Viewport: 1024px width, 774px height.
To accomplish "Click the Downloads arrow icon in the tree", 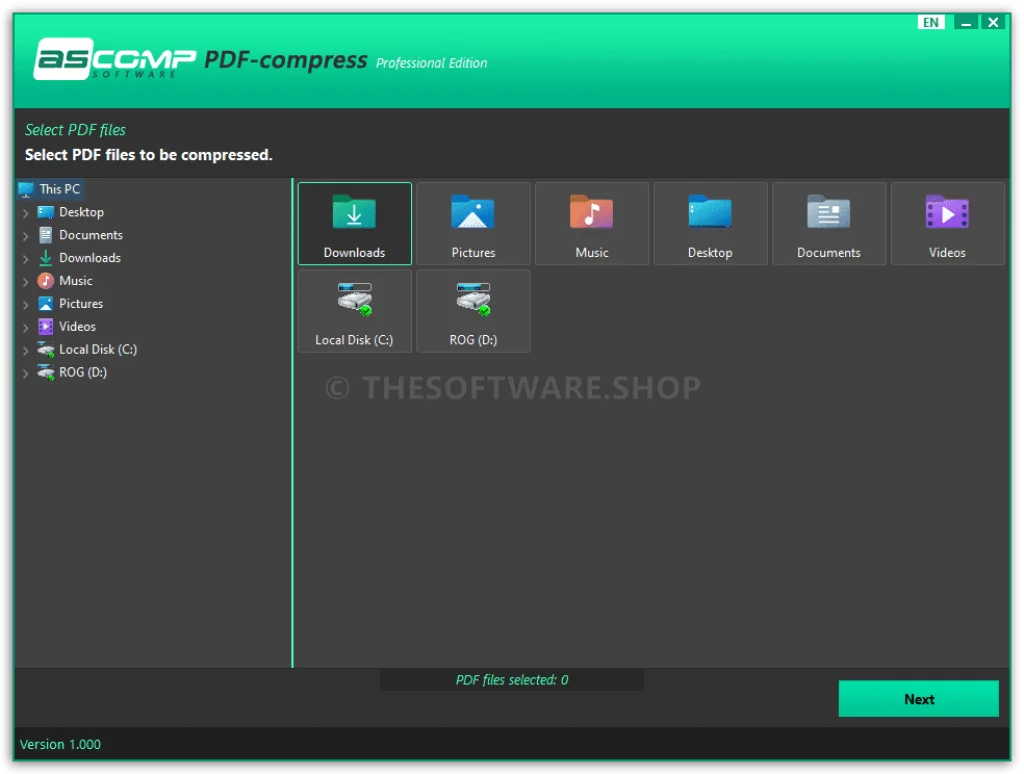I will 46,258.
